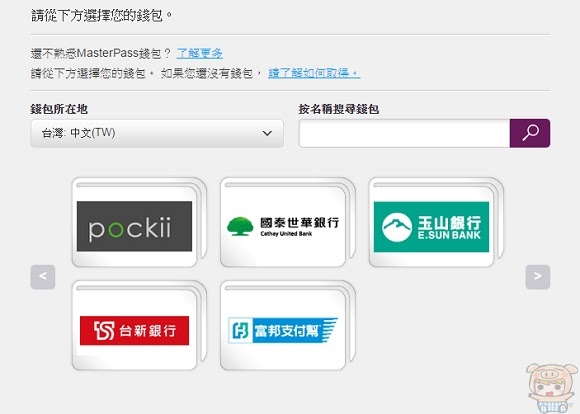Click the 按名稱搜尋錢包 text field
The image size is (580, 414).
[404, 133]
